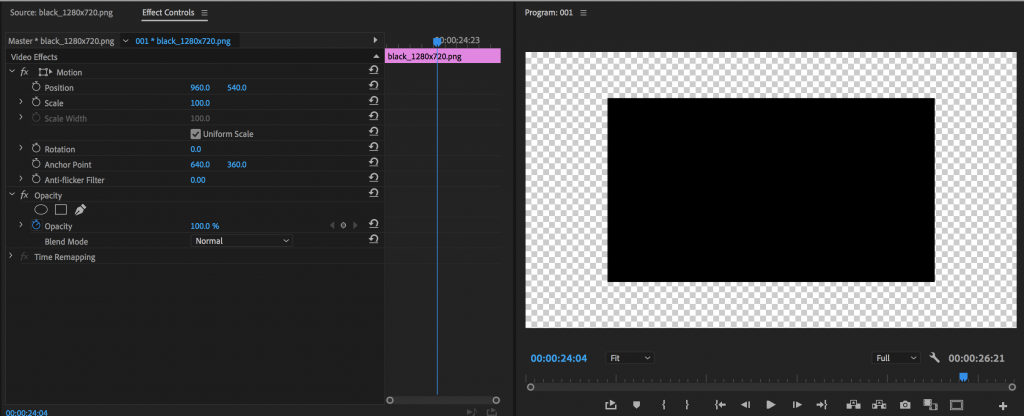This screenshot has width=1024, height=416.
Task: Toggle animation stopwatch for Rotation
Action: coord(36,149)
